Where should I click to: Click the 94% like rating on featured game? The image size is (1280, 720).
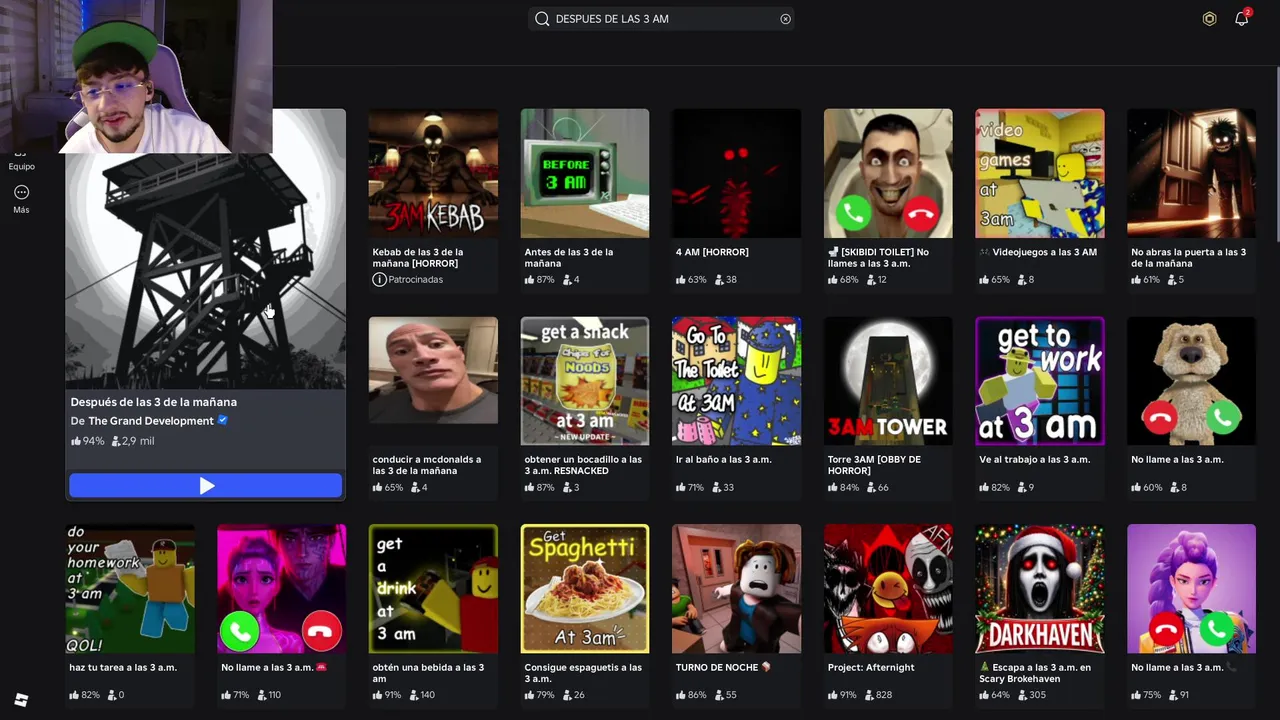(x=88, y=441)
